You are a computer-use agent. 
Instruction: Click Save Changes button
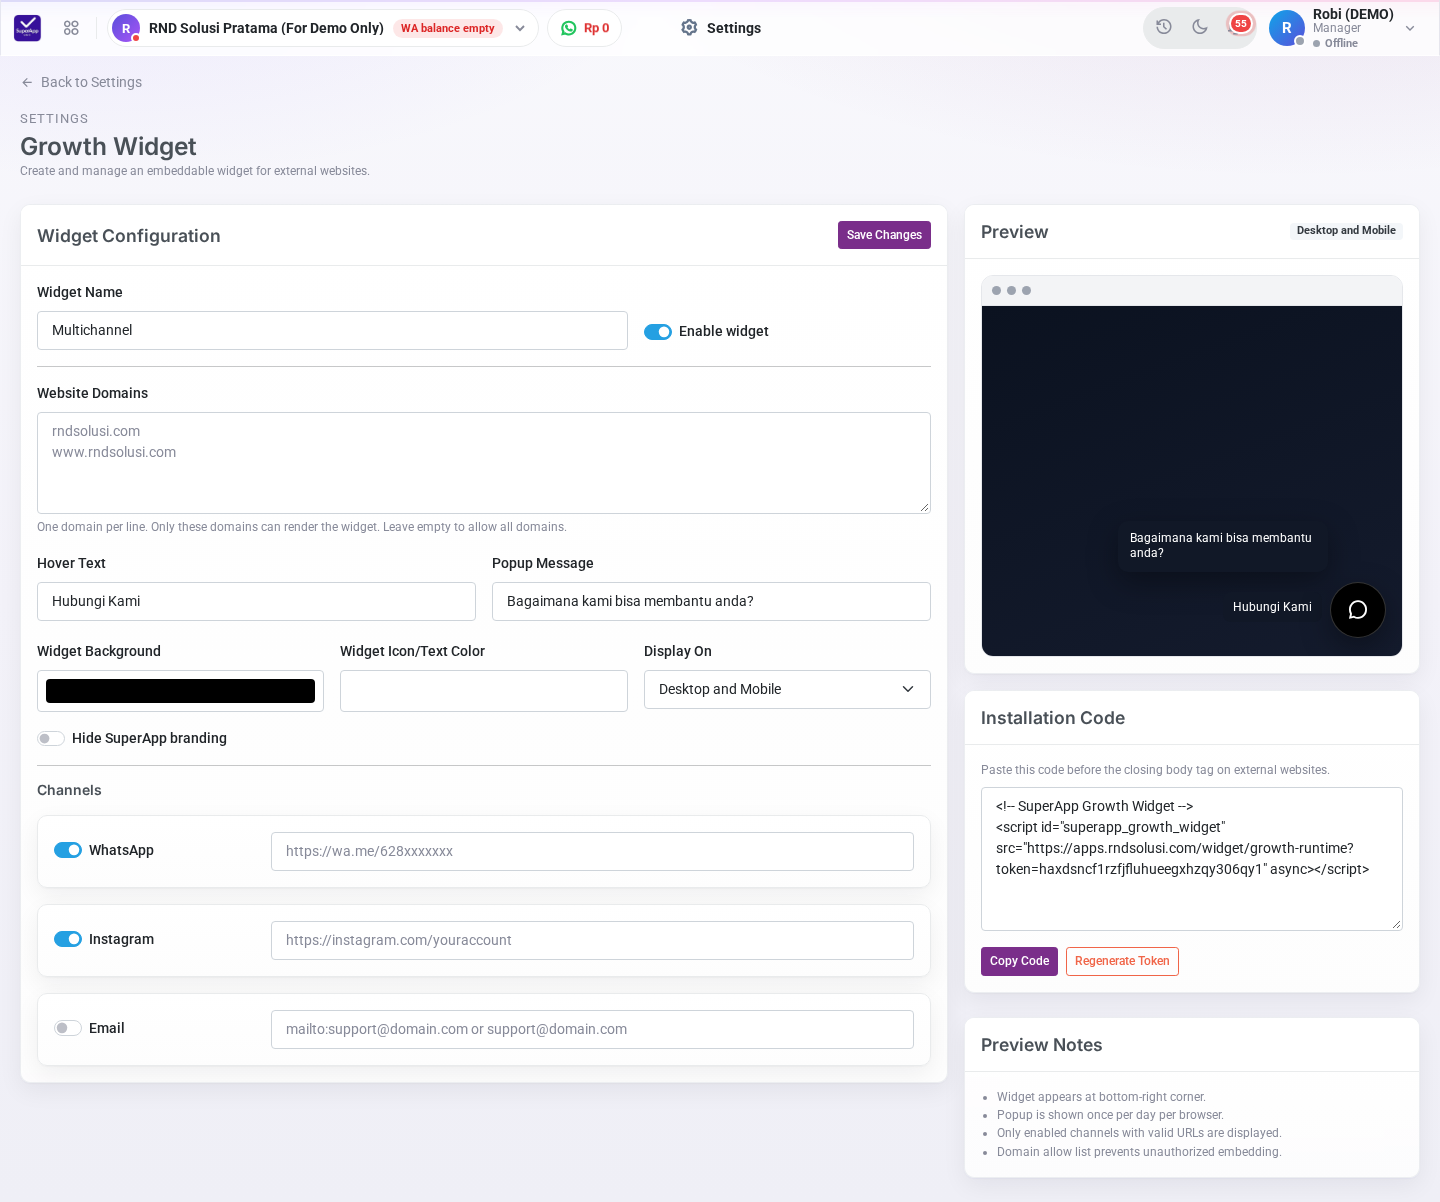[x=884, y=235]
